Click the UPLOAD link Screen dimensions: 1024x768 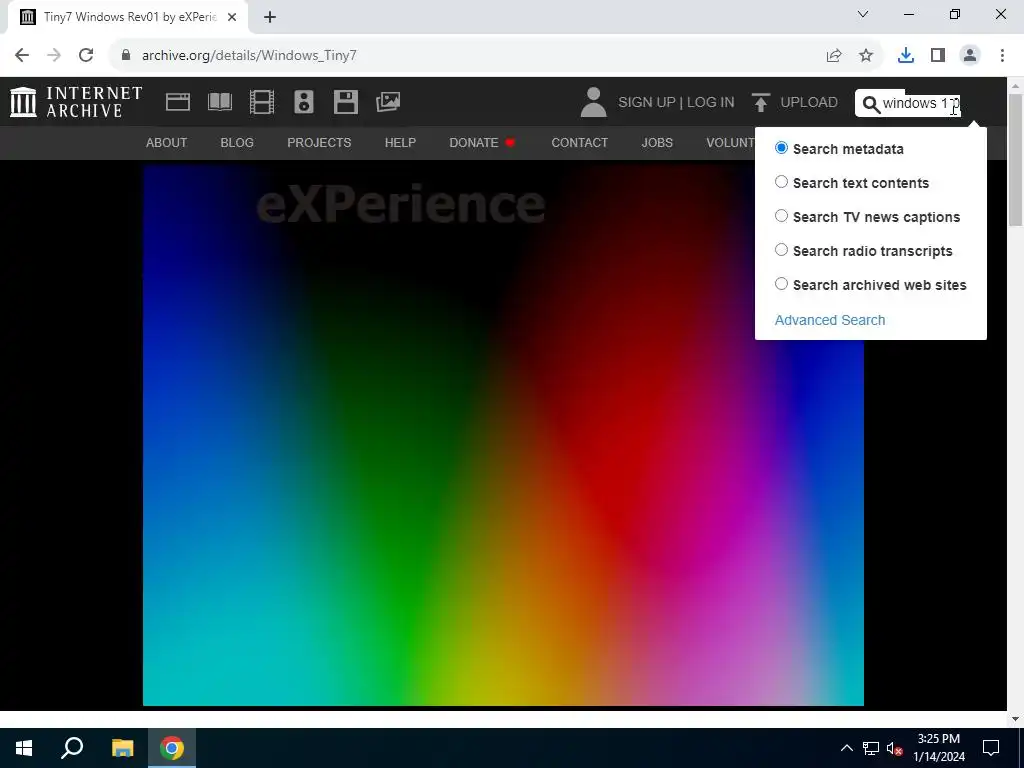click(x=809, y=103)
